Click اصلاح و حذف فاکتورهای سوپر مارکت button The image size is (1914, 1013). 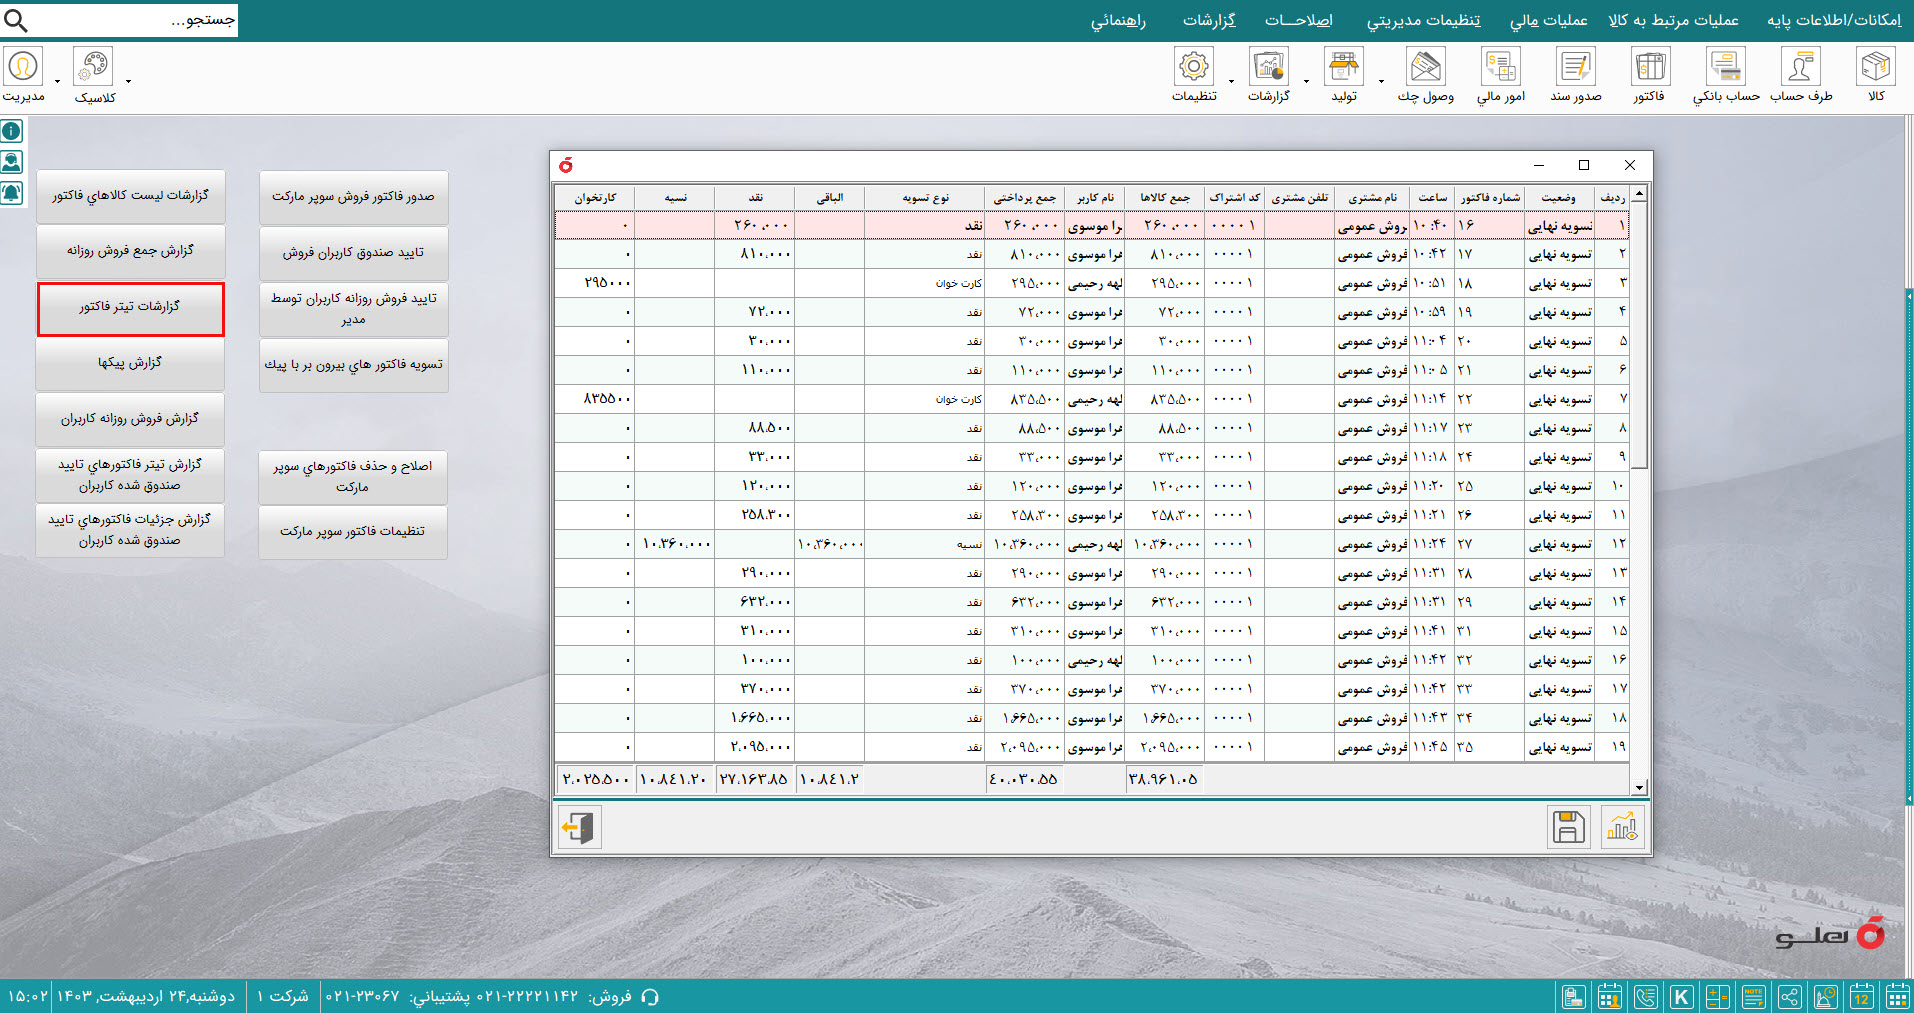point(352,477)
